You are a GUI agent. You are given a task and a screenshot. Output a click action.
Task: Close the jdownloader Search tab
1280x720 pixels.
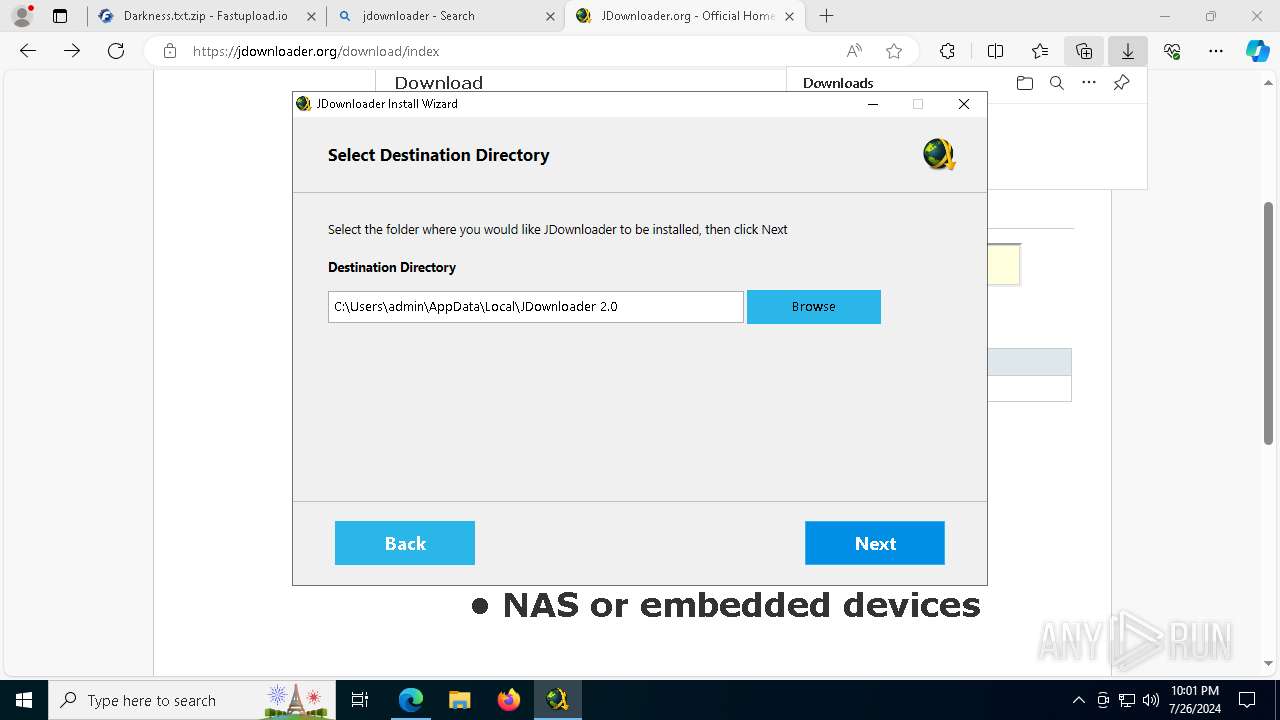click(549, 16)
